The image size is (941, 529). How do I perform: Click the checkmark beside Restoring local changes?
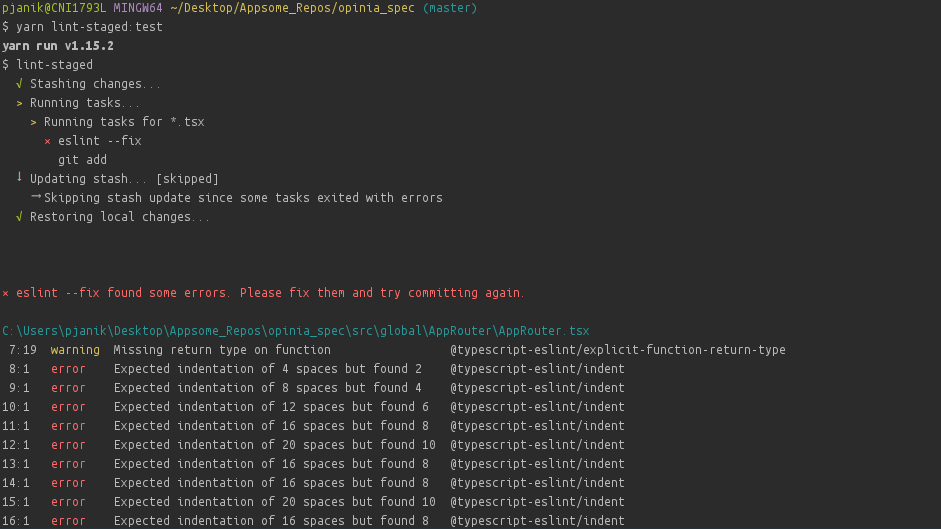(20, 217)
